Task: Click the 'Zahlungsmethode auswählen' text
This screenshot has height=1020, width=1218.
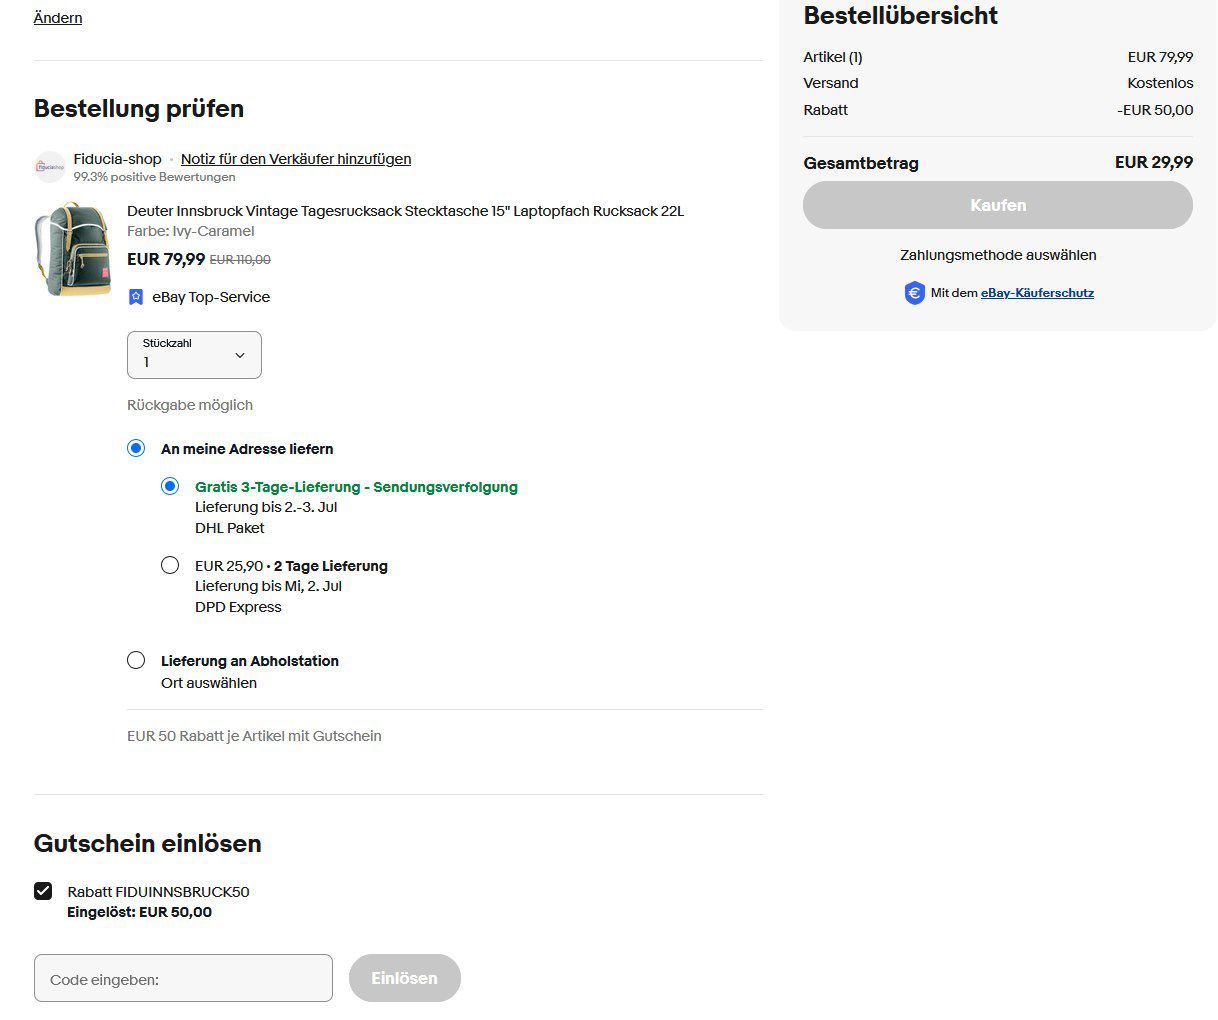Action: click(998, 255)
